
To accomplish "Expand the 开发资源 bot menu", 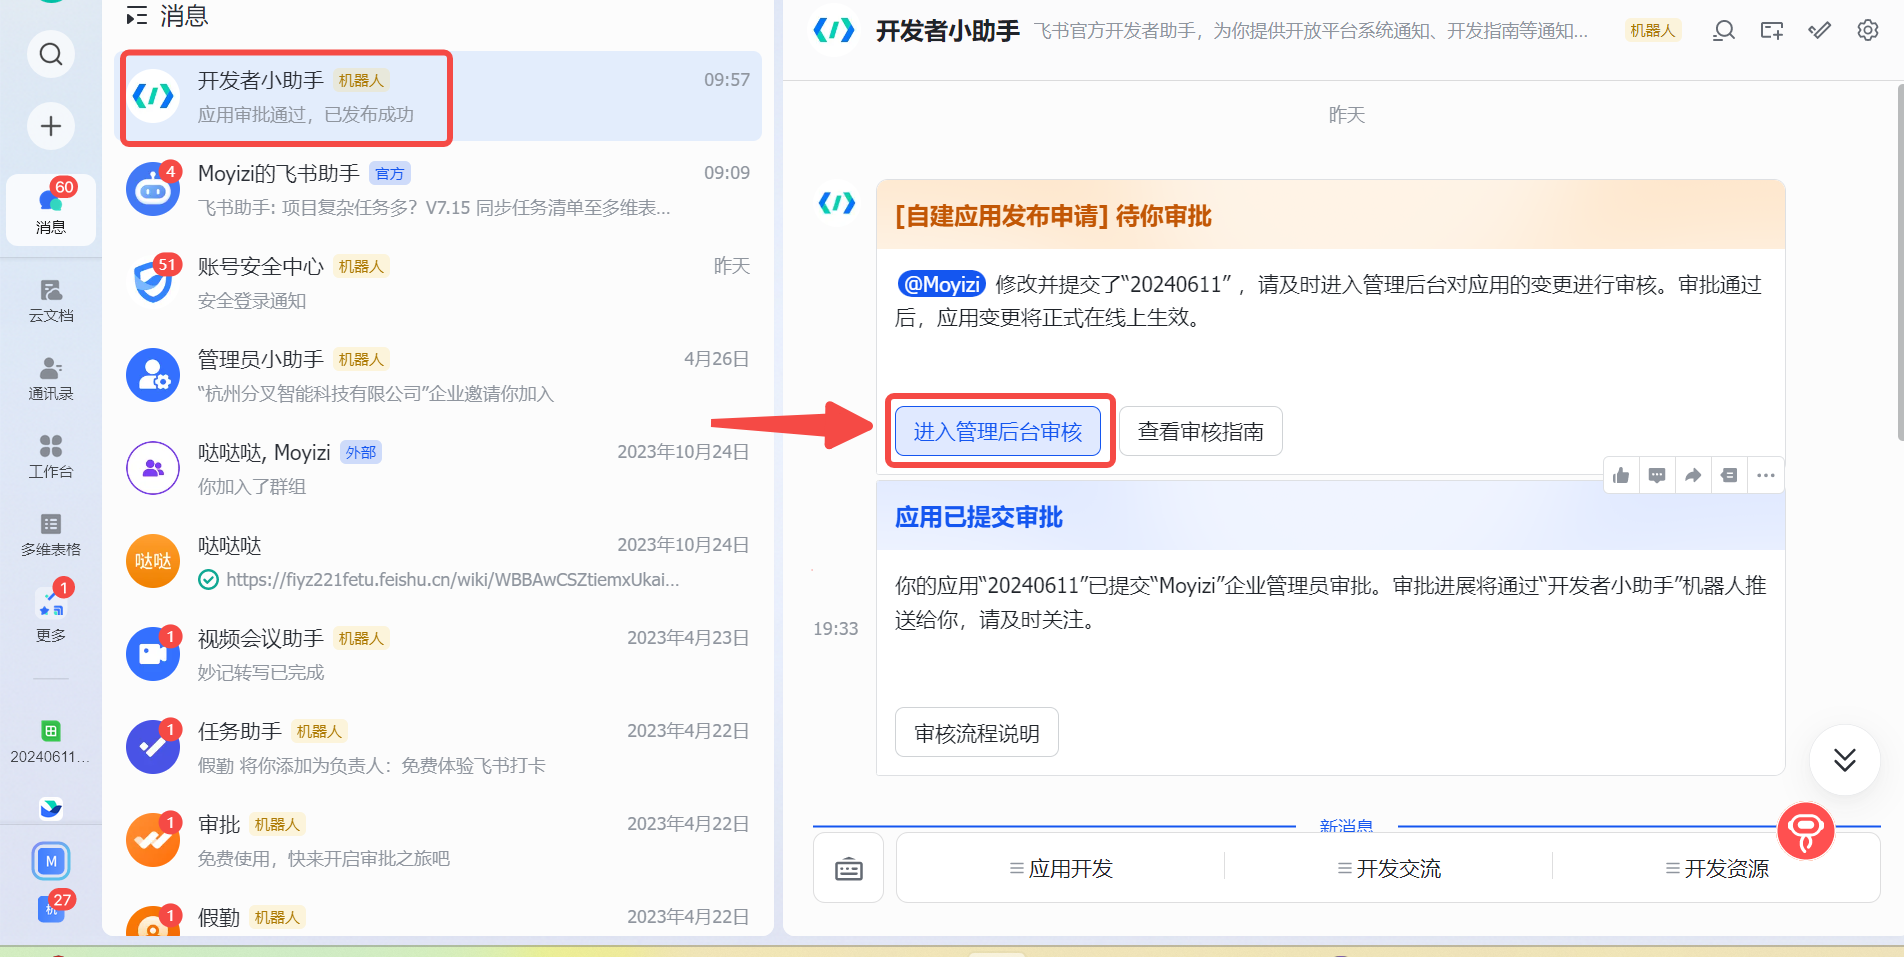I will tap(1716, 868).
